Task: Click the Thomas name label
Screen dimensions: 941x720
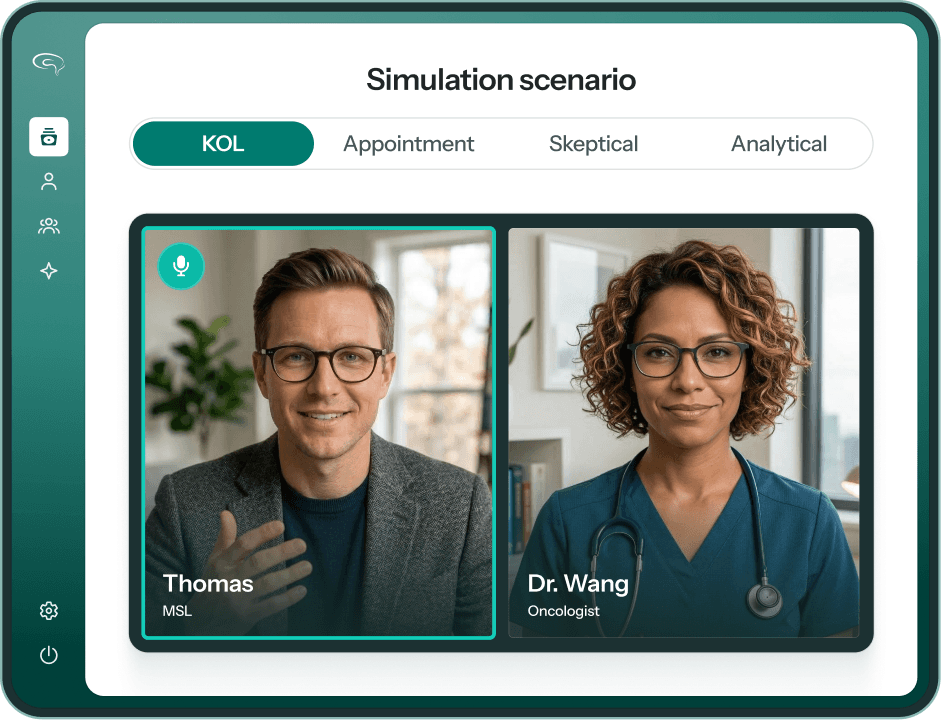Action: point(208,583)
